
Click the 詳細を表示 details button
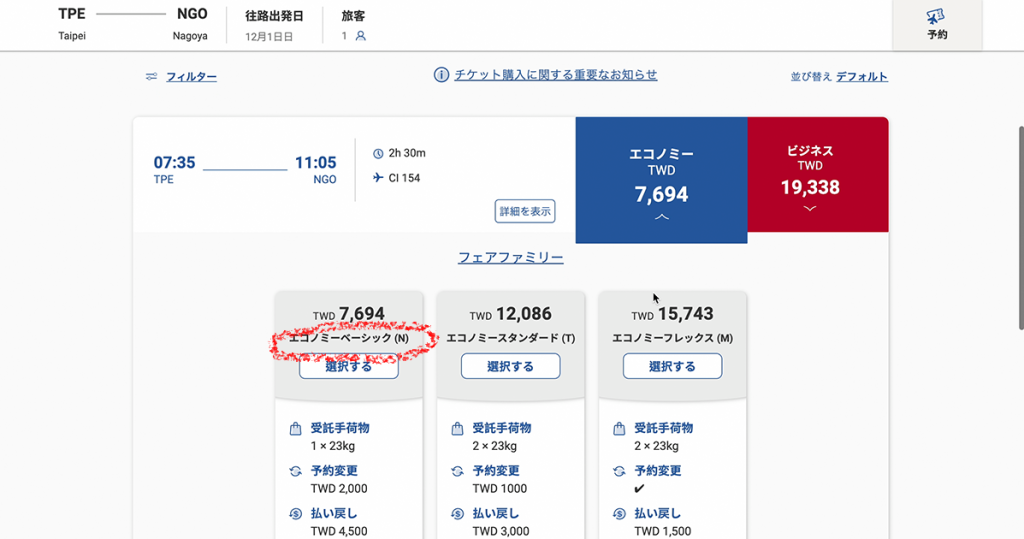point(525,211)
